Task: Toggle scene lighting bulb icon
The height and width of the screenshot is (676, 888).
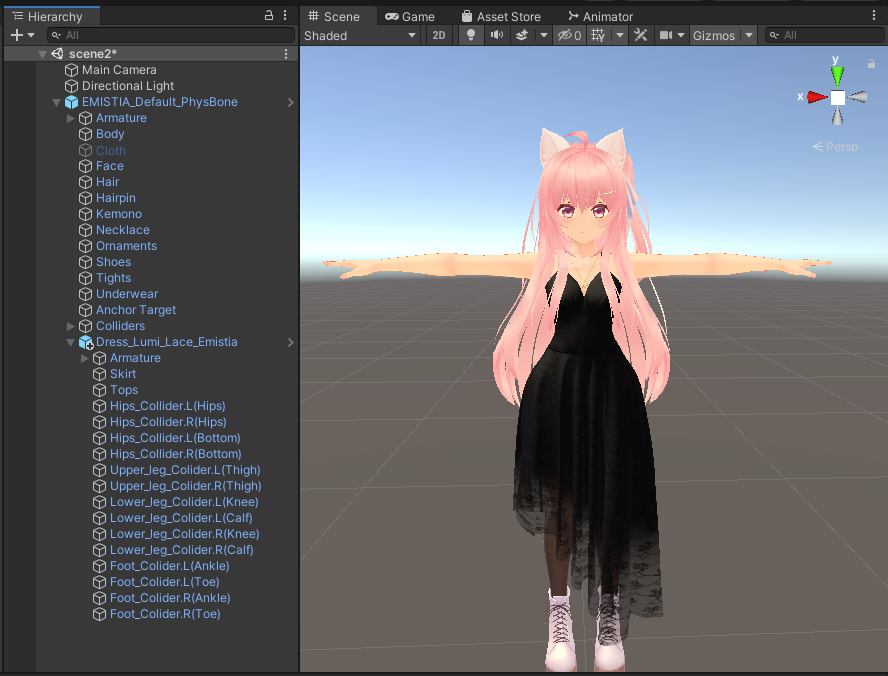Action: 470,35
